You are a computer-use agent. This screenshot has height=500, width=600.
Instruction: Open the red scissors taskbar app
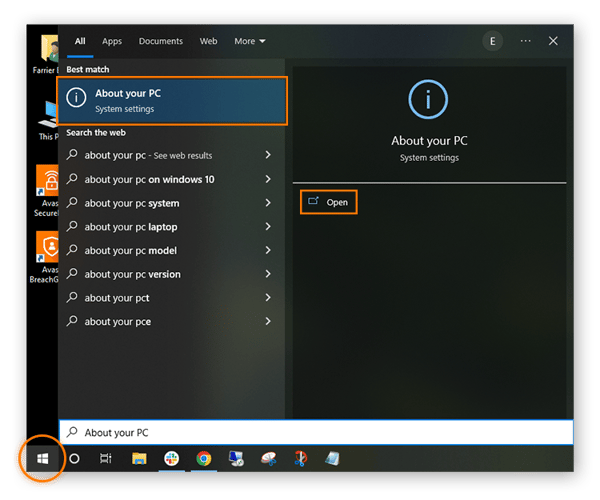(301, 458)
